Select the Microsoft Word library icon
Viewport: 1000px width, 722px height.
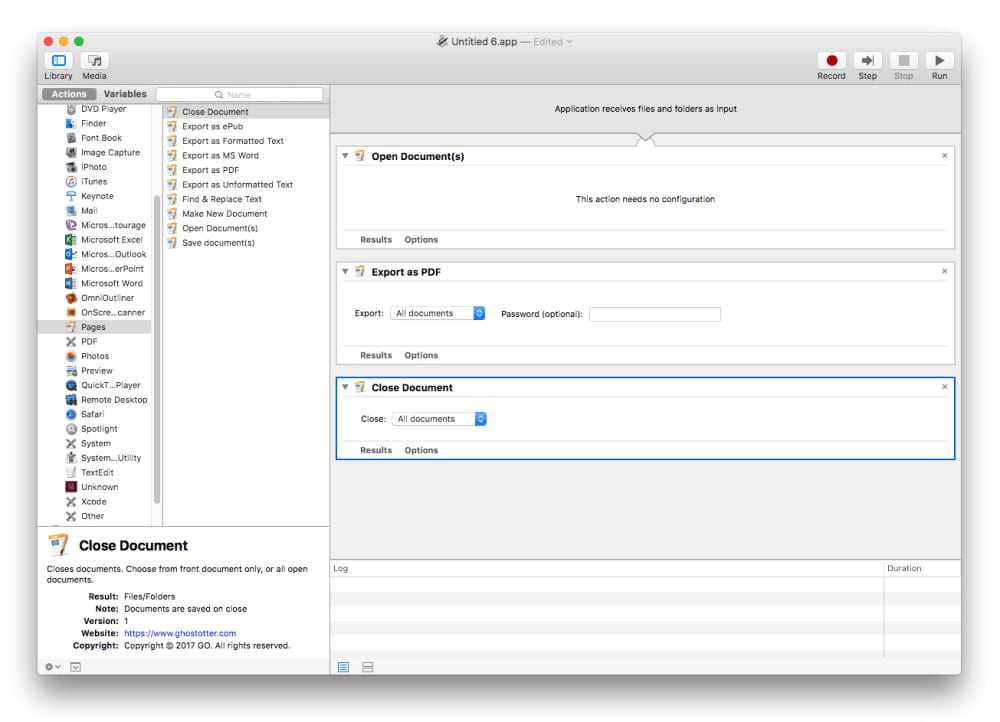click(x=71, y=283)
